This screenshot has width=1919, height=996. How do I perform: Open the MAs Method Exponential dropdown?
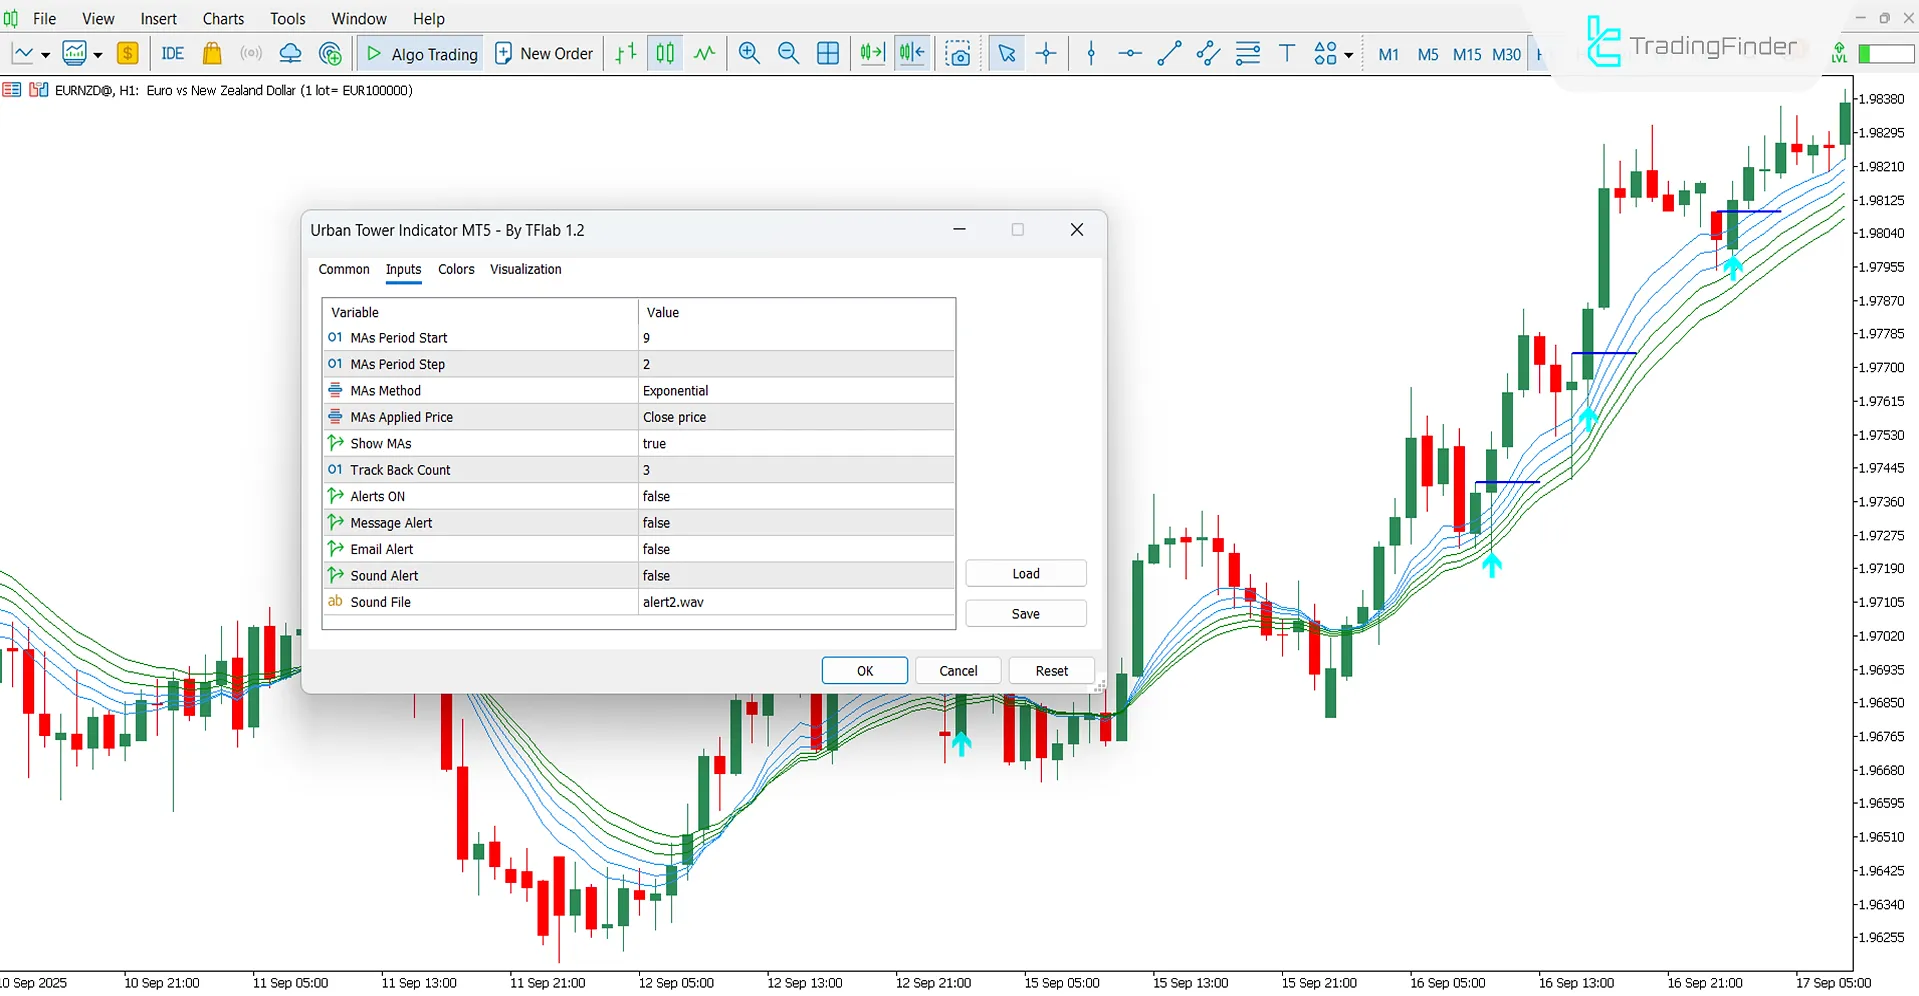(796, 391)
